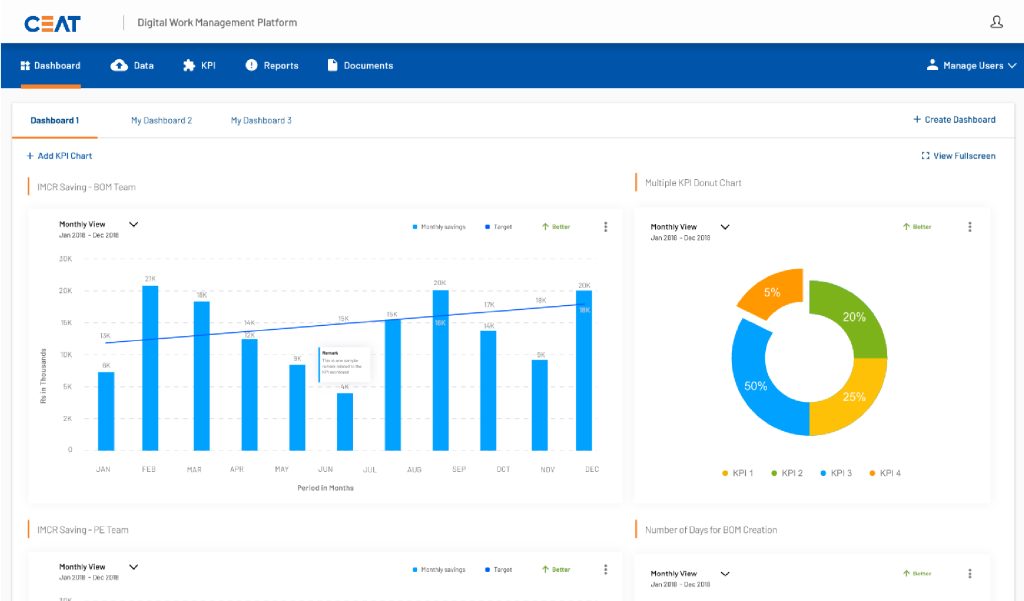Open the KPI section
The height and width of the screenshot is (601, 1024).
[x=199, y=65]
